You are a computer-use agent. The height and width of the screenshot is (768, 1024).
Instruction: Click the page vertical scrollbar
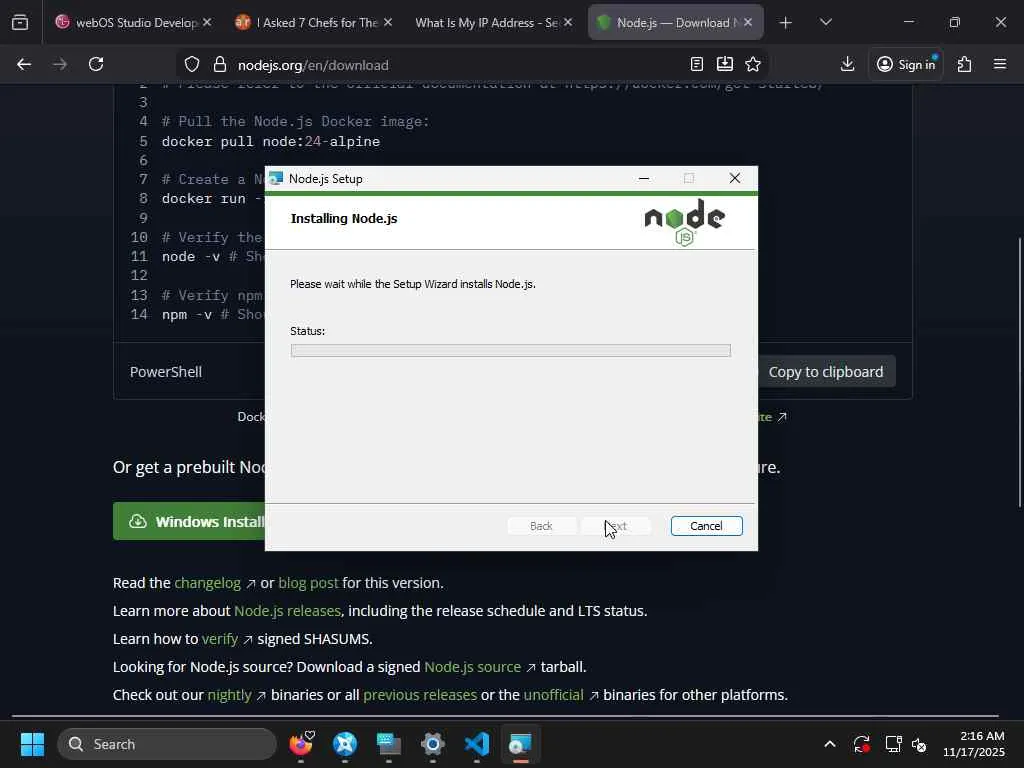coord(1020,372)
